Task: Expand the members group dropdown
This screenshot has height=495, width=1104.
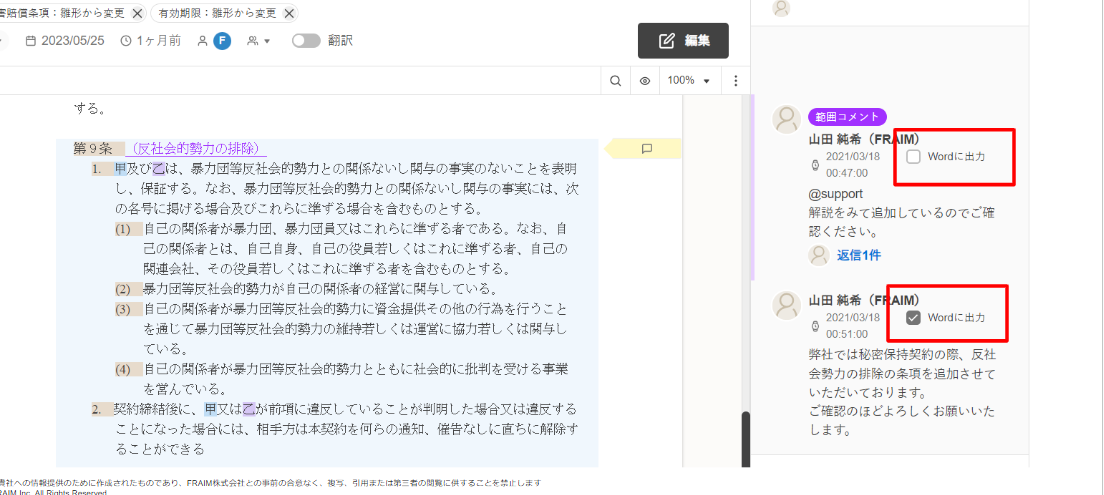Action: [259, 41]
